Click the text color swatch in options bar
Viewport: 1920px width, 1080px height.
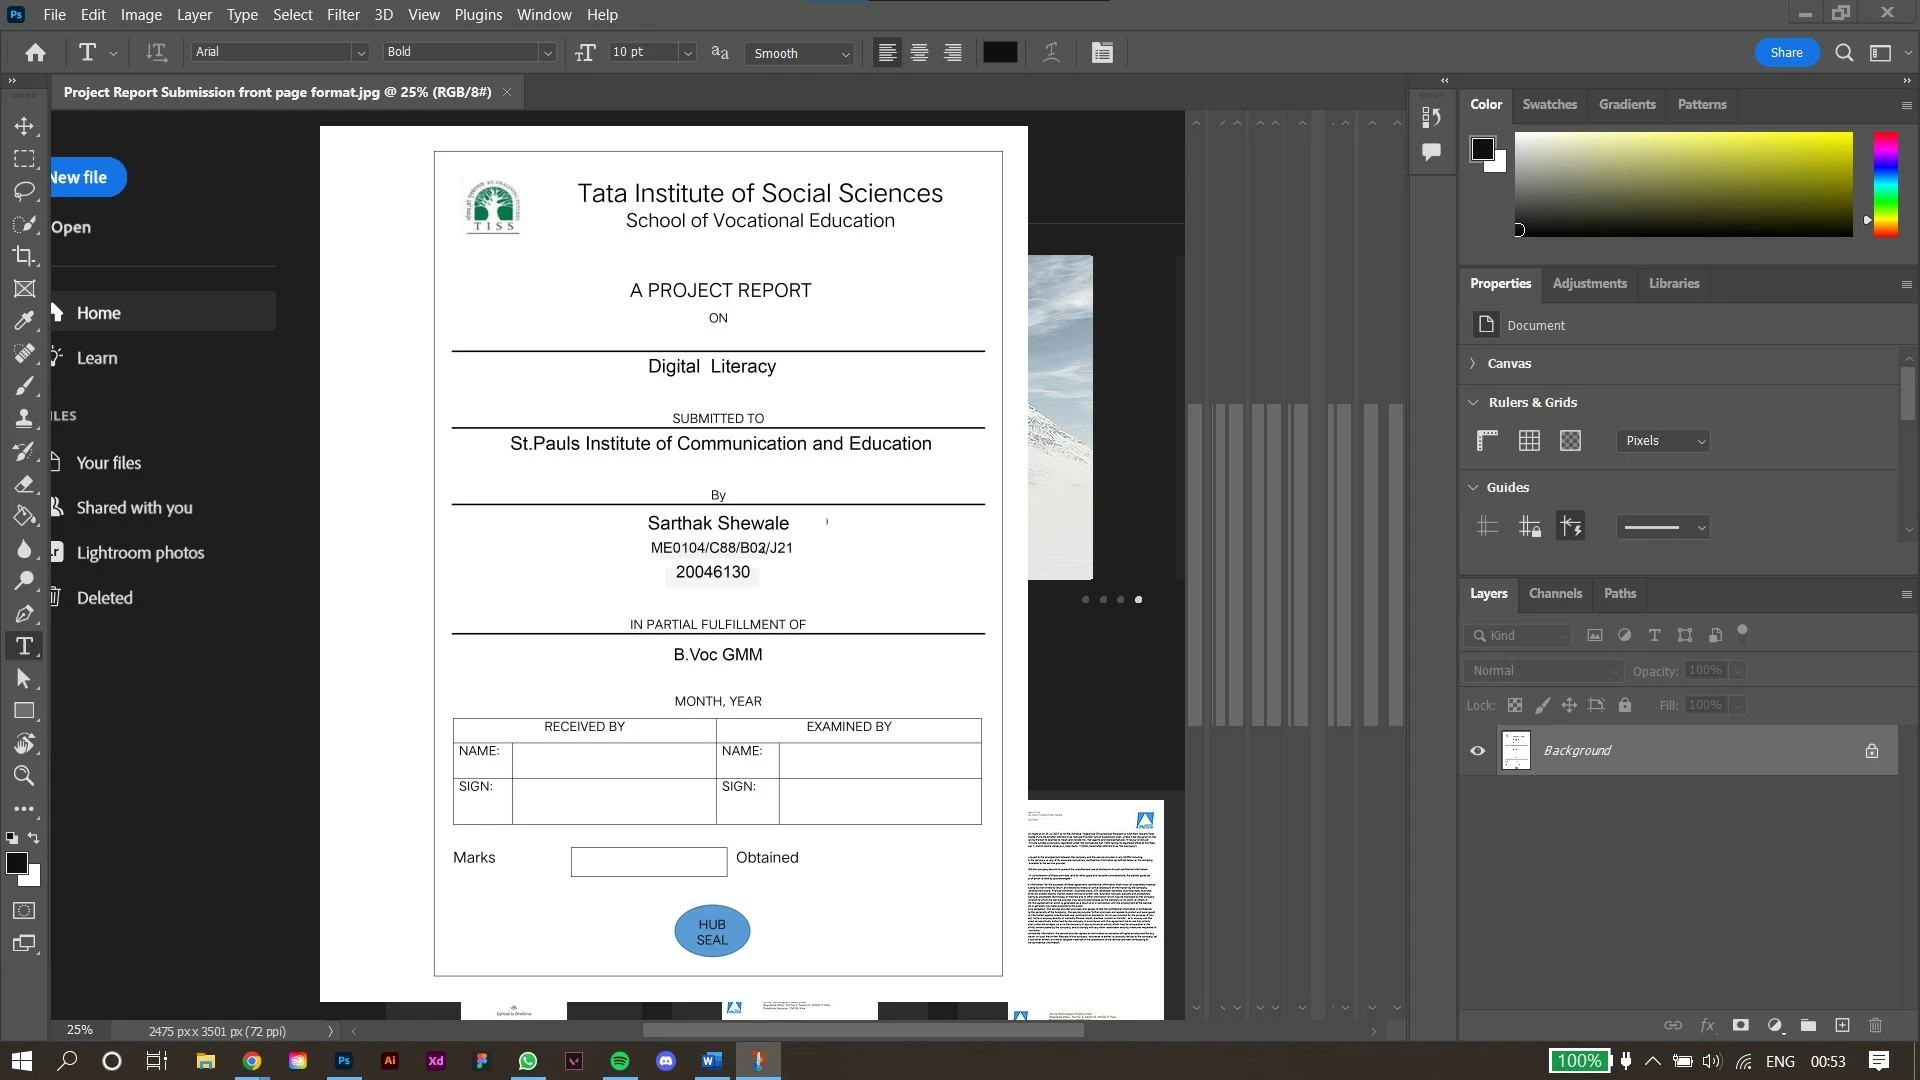[x=1000, y=53]
